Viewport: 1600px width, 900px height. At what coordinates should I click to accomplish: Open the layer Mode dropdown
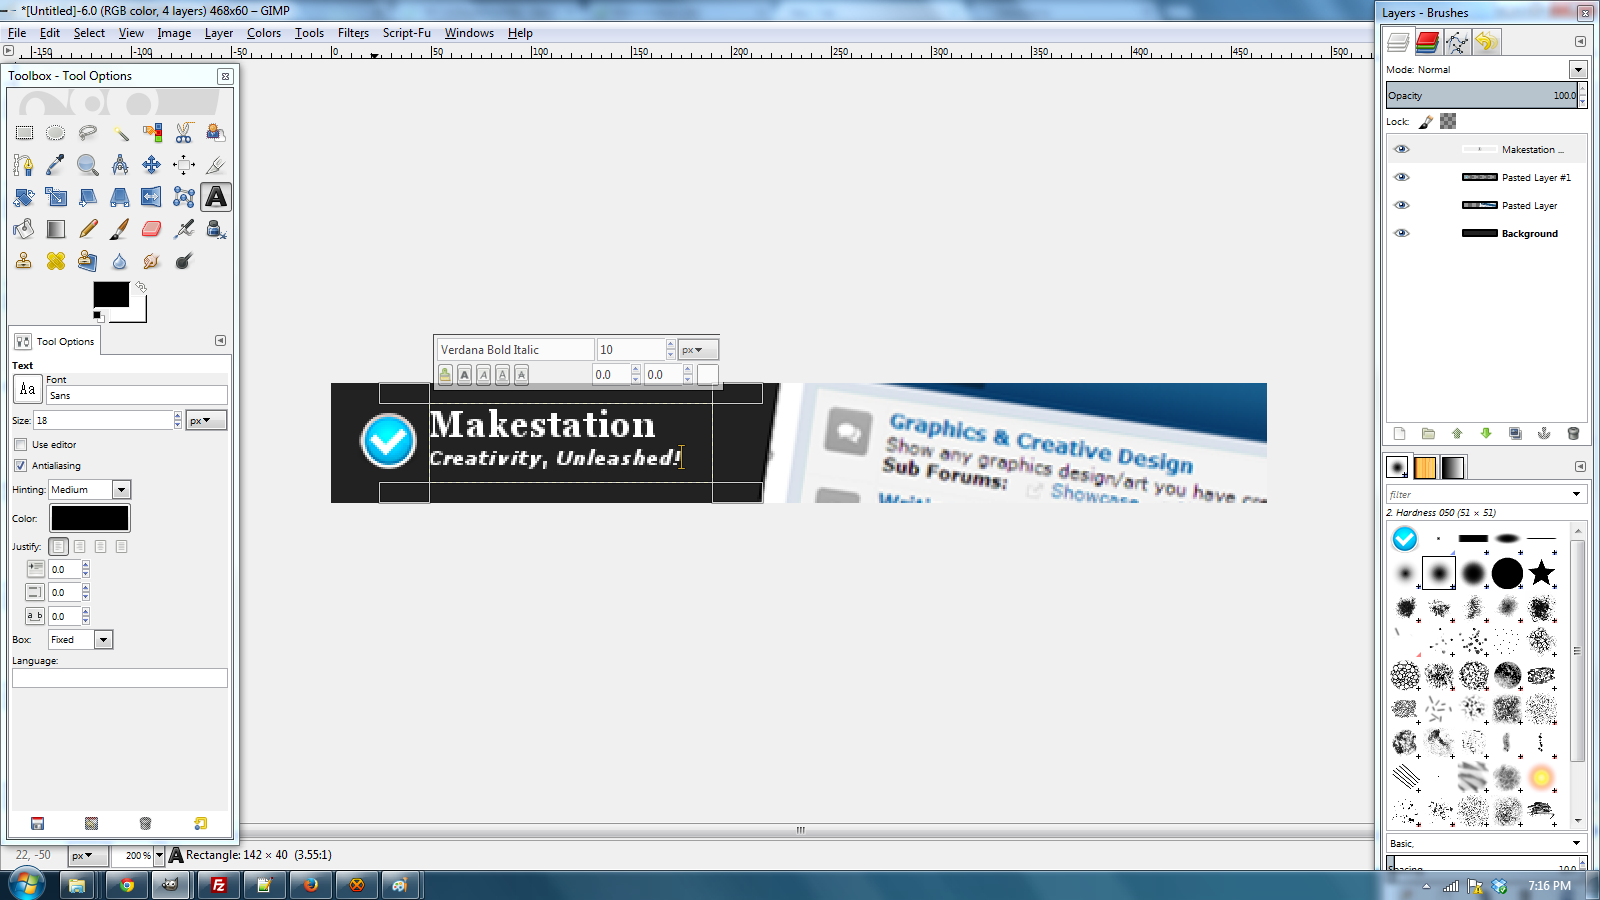pyautogui.click(x=1578, y=69)
